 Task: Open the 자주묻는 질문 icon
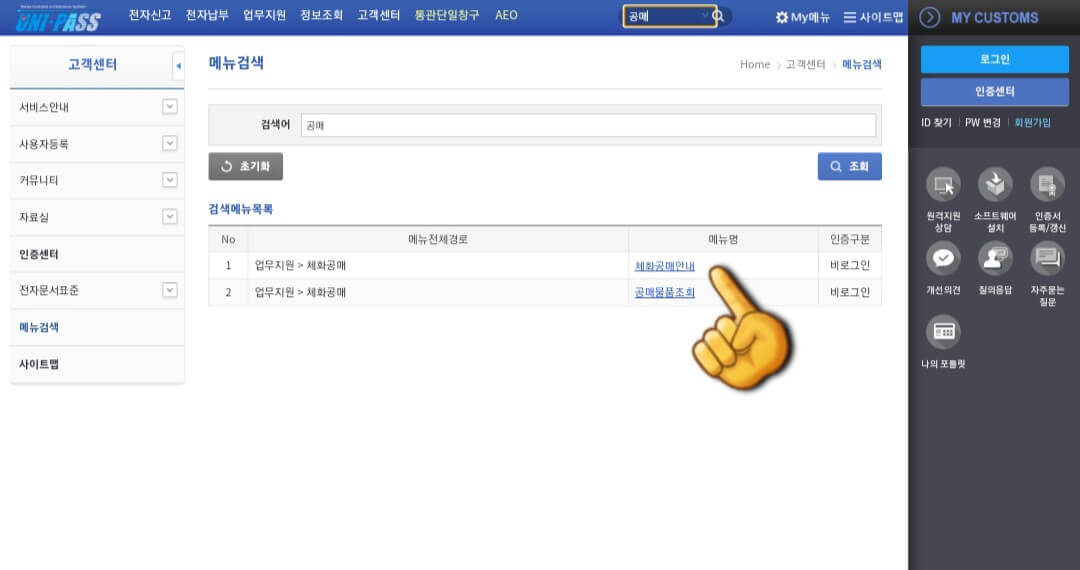1047,258
